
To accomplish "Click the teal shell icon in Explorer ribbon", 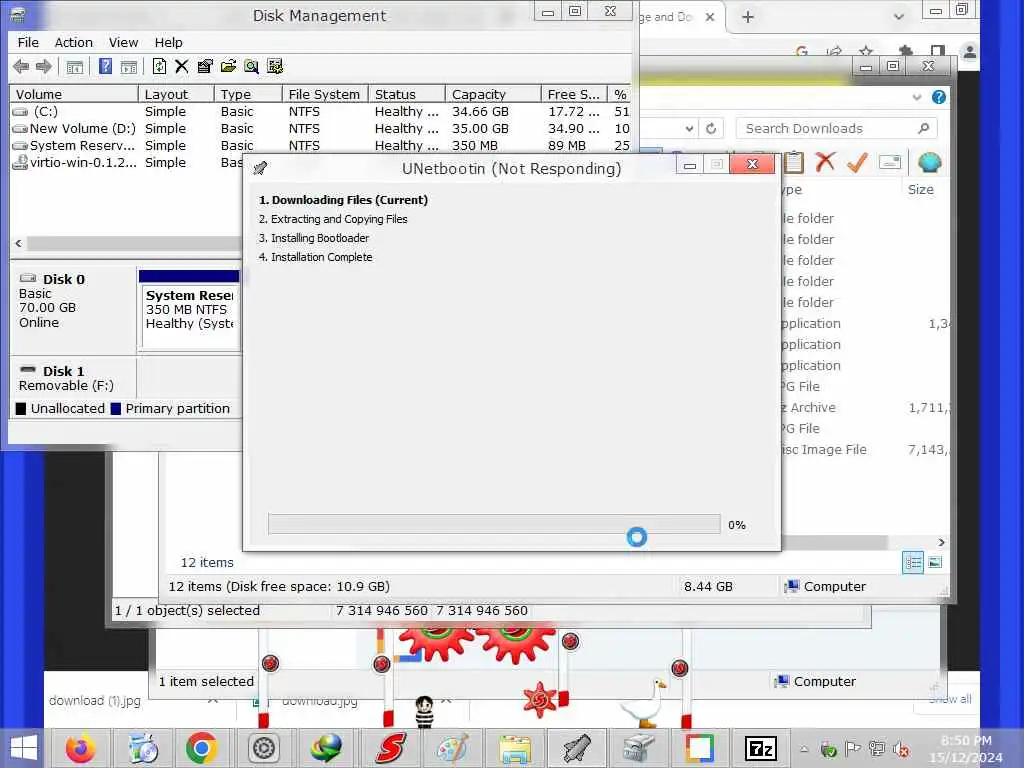I will 929,162.
